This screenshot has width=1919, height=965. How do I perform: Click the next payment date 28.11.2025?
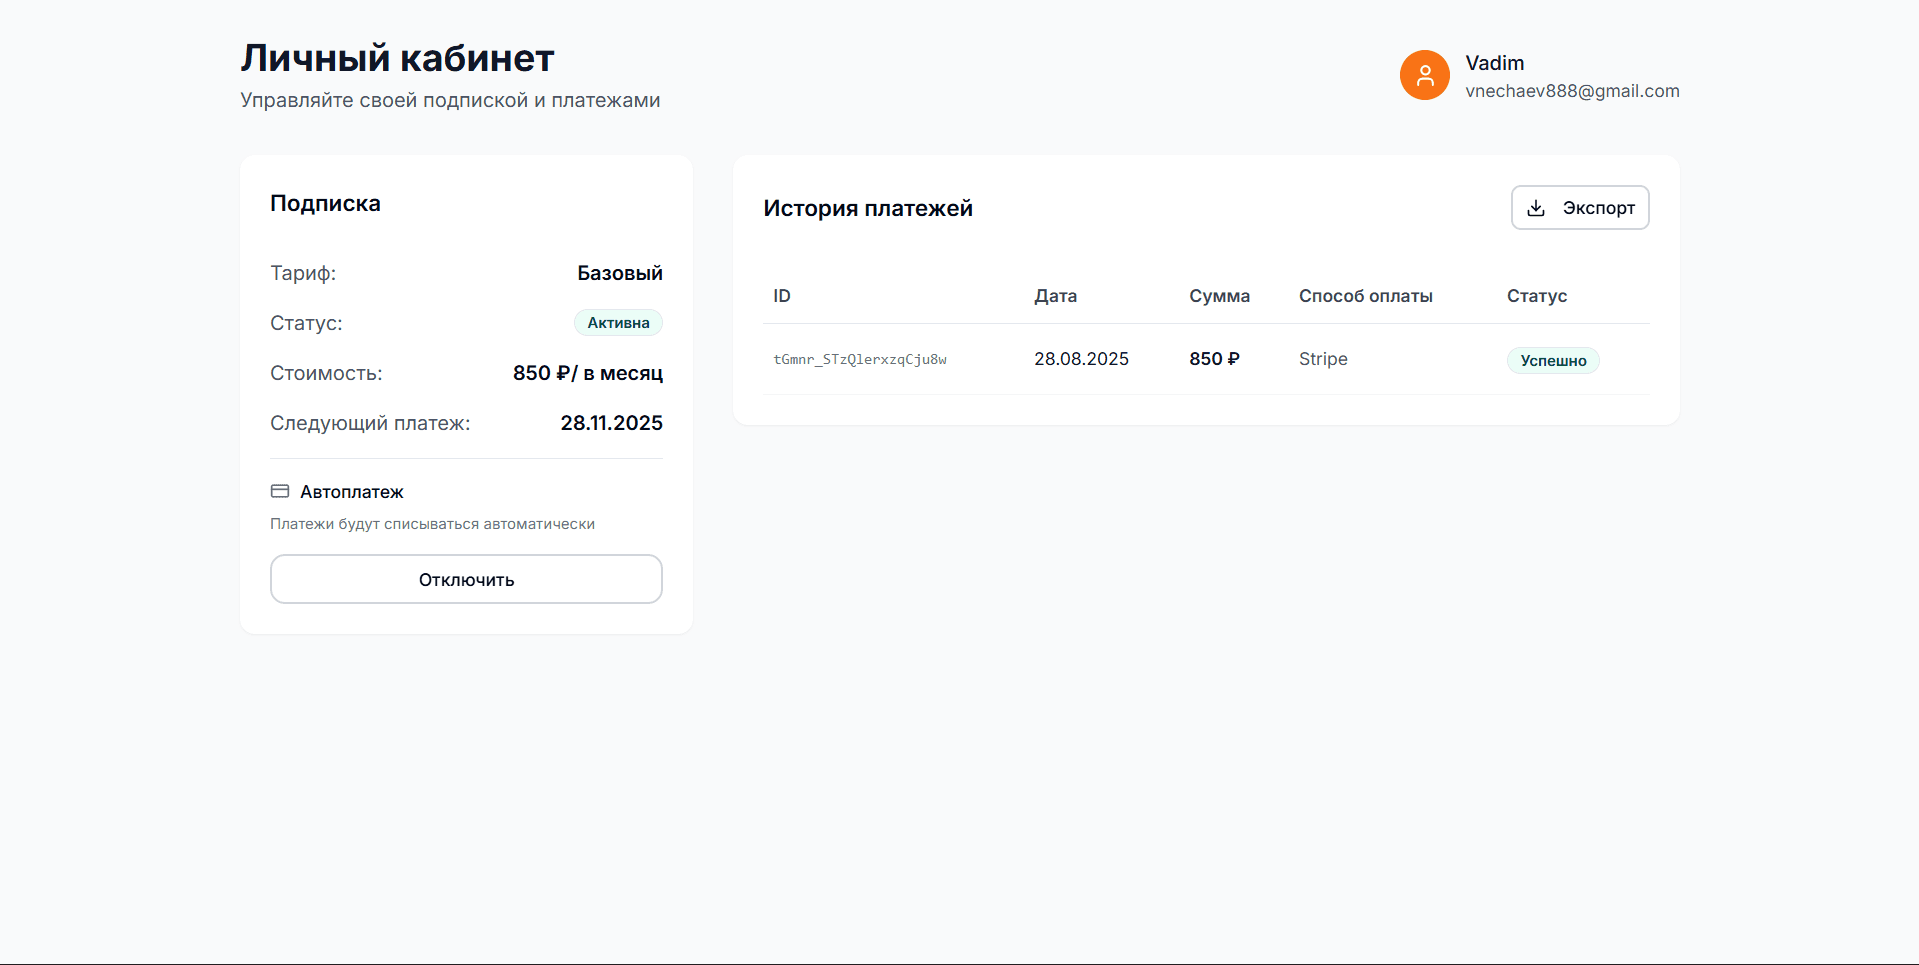tap(611, 422)
